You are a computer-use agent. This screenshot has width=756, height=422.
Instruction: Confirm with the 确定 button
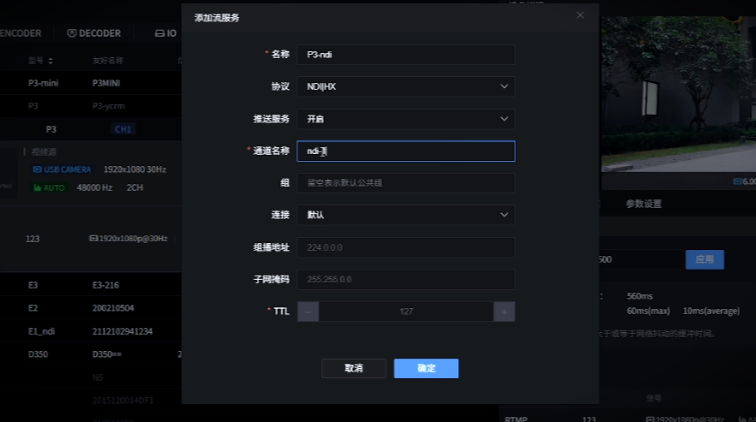pos(426,368)
